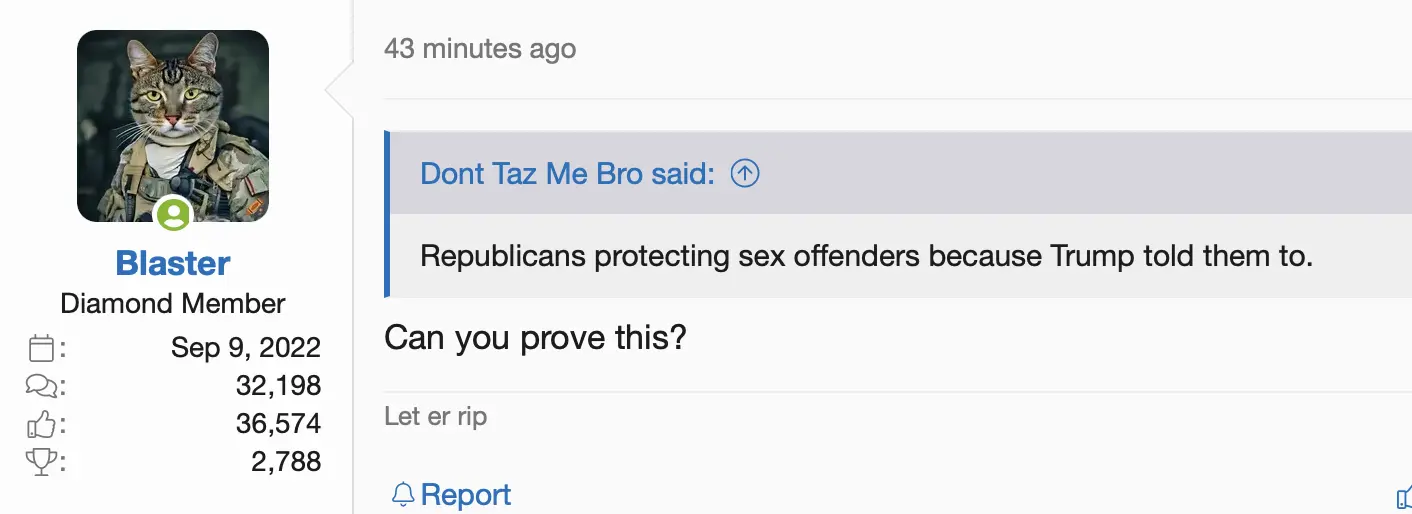Click the messages count speech bubble icon

[41, 386]
